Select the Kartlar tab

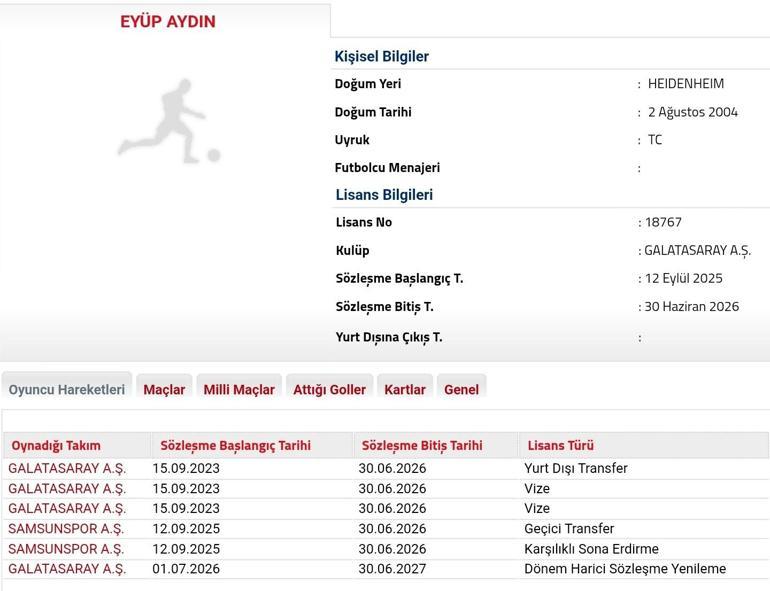[405, 389]
